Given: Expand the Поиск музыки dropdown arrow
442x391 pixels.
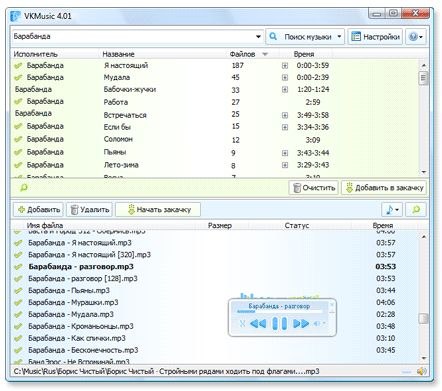Looking at the screenshot, I should pos(339,36).
